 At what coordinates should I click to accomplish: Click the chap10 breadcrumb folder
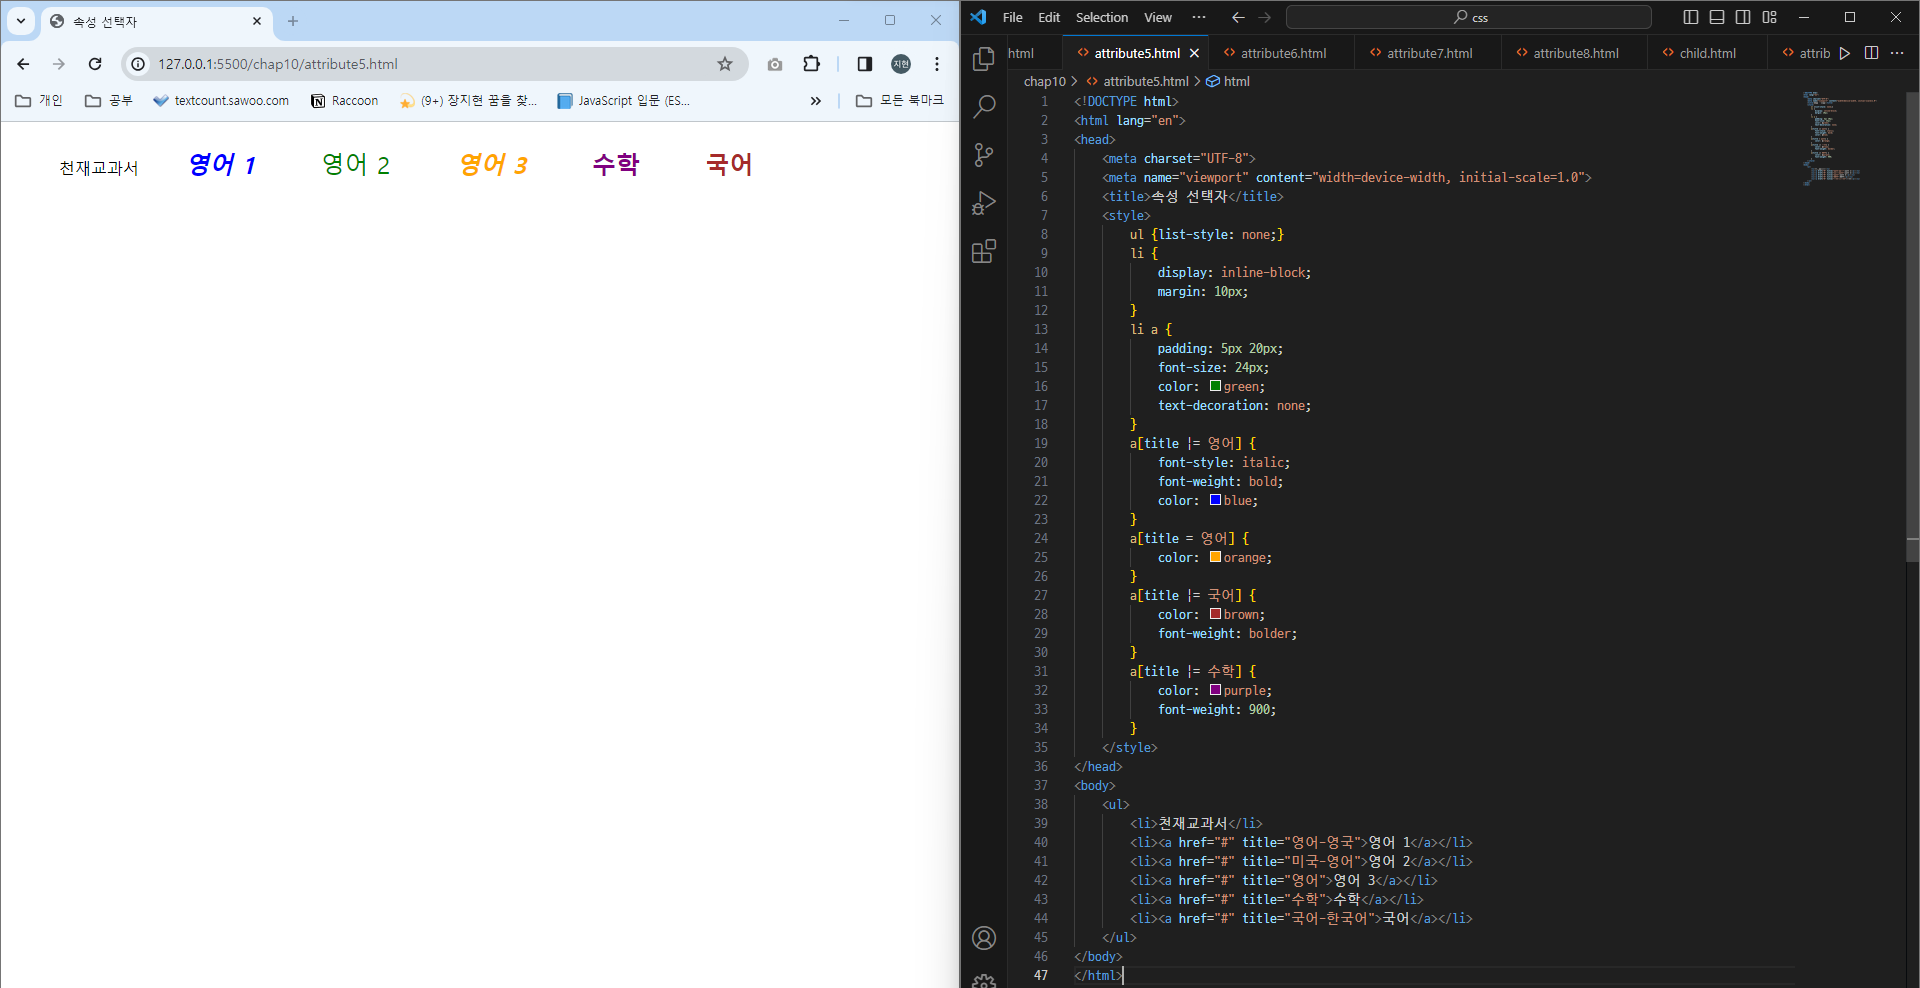1044,81
